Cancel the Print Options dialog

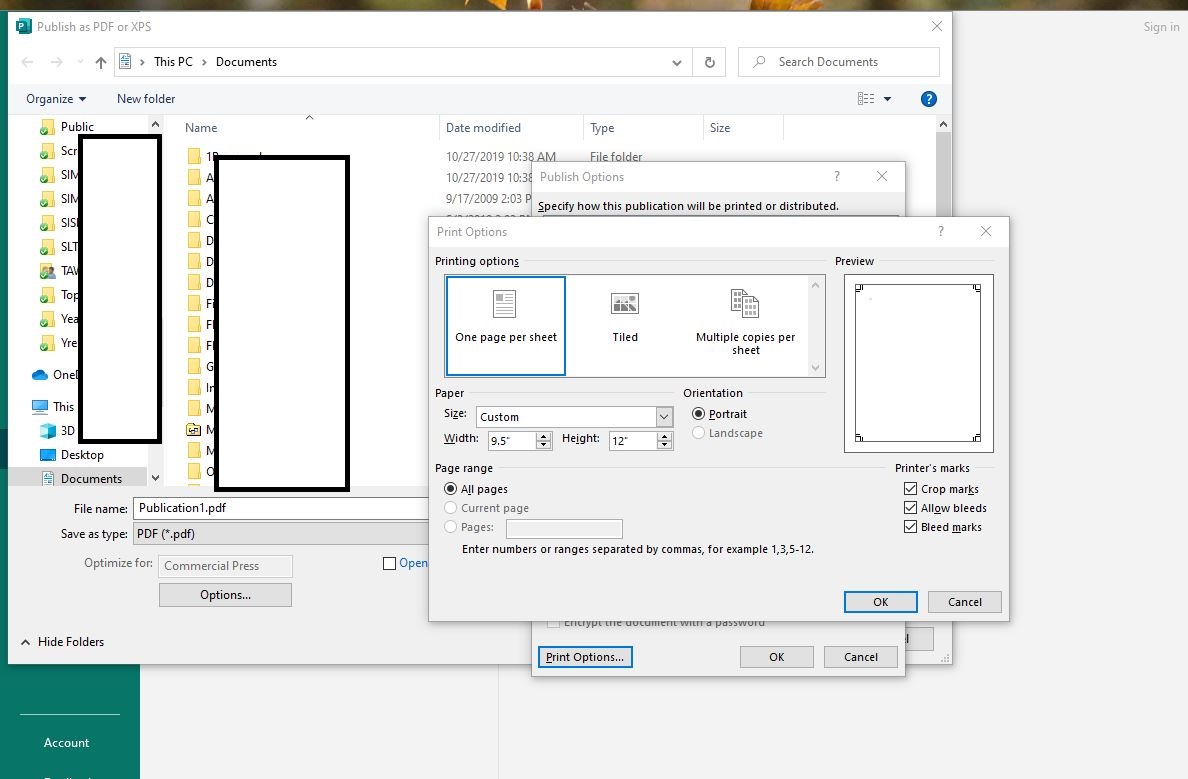pos(964,602)
